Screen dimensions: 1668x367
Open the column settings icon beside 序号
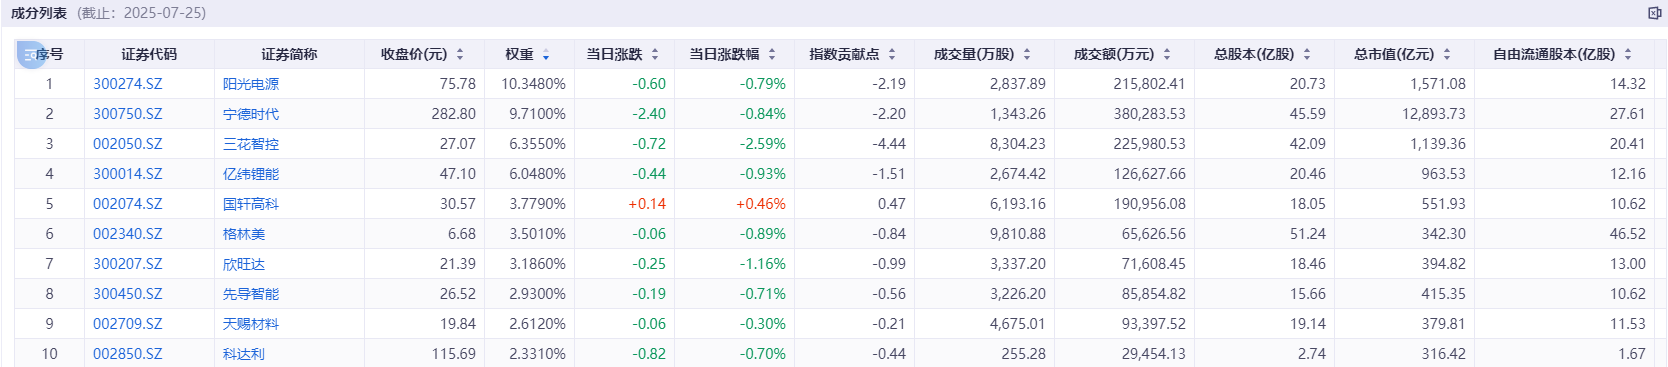click(30, 54)
